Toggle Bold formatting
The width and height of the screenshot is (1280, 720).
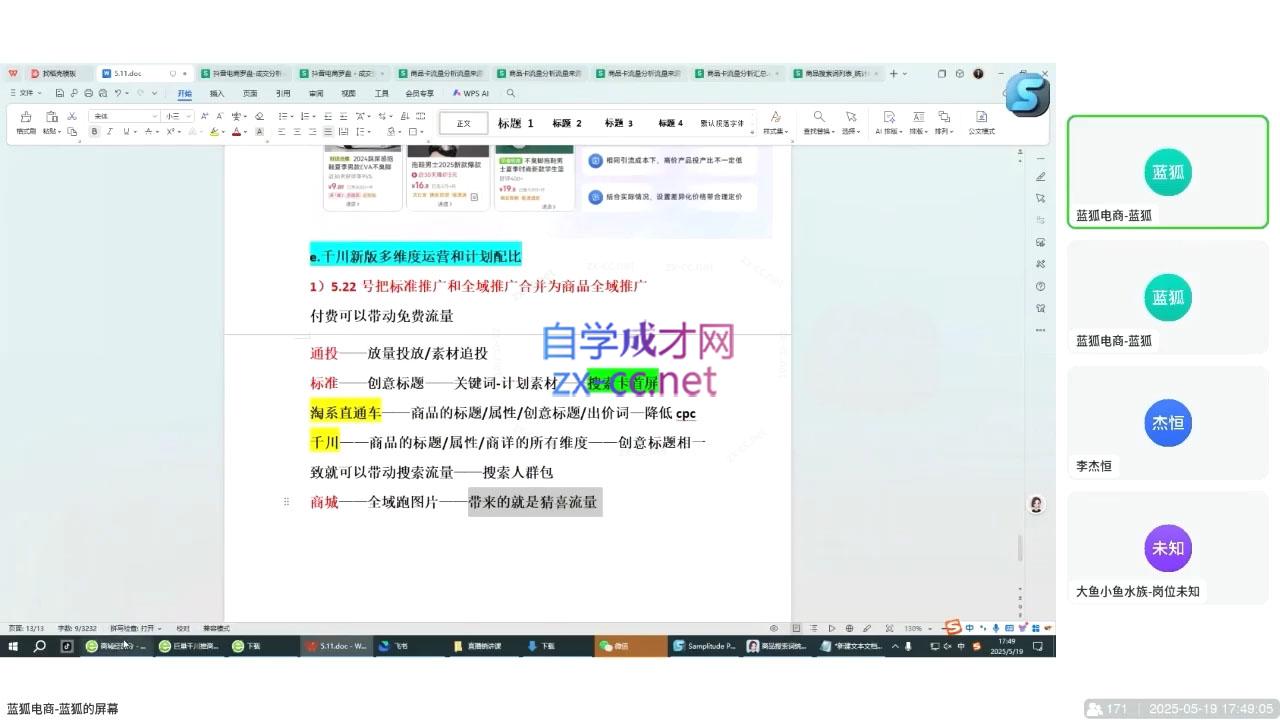[95, 131]
